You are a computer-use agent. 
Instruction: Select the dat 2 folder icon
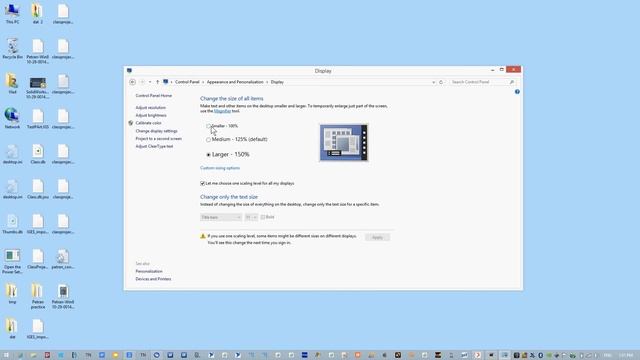click(x=38, y=13)
